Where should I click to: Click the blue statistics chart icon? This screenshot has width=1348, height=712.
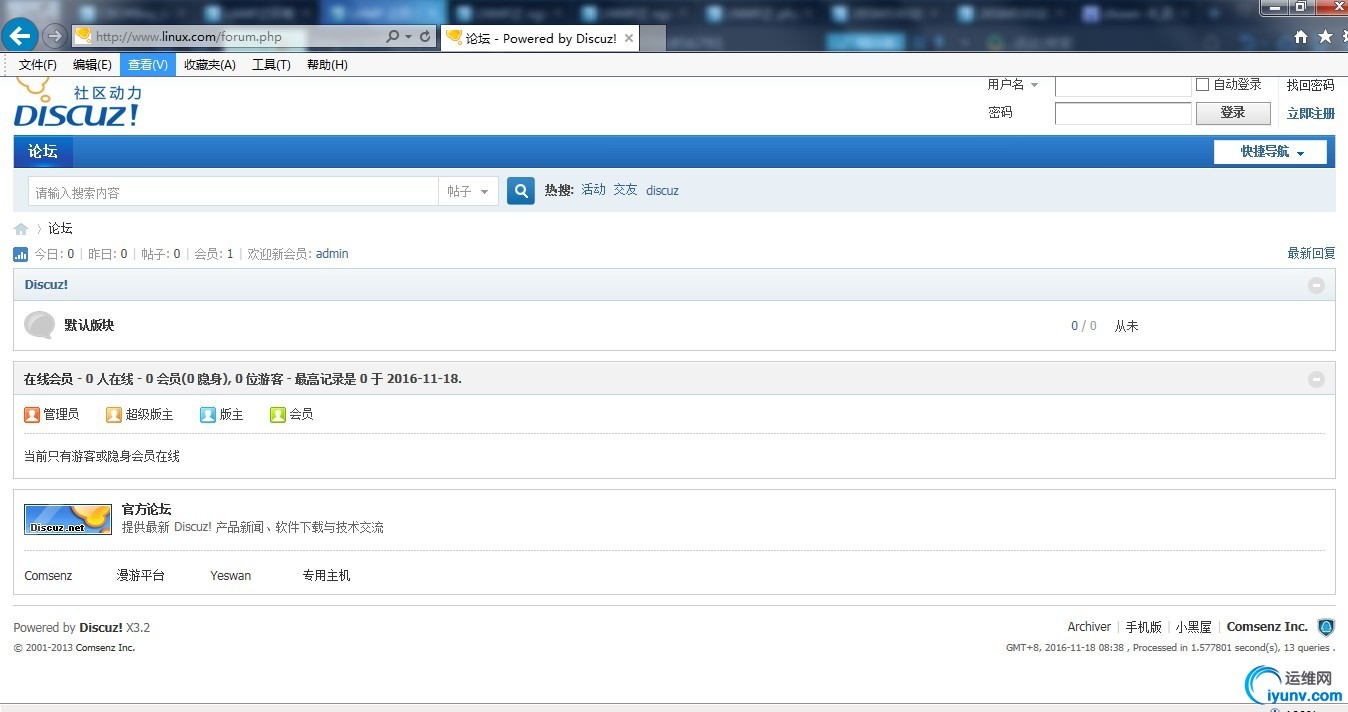click(x=21, y=254)
